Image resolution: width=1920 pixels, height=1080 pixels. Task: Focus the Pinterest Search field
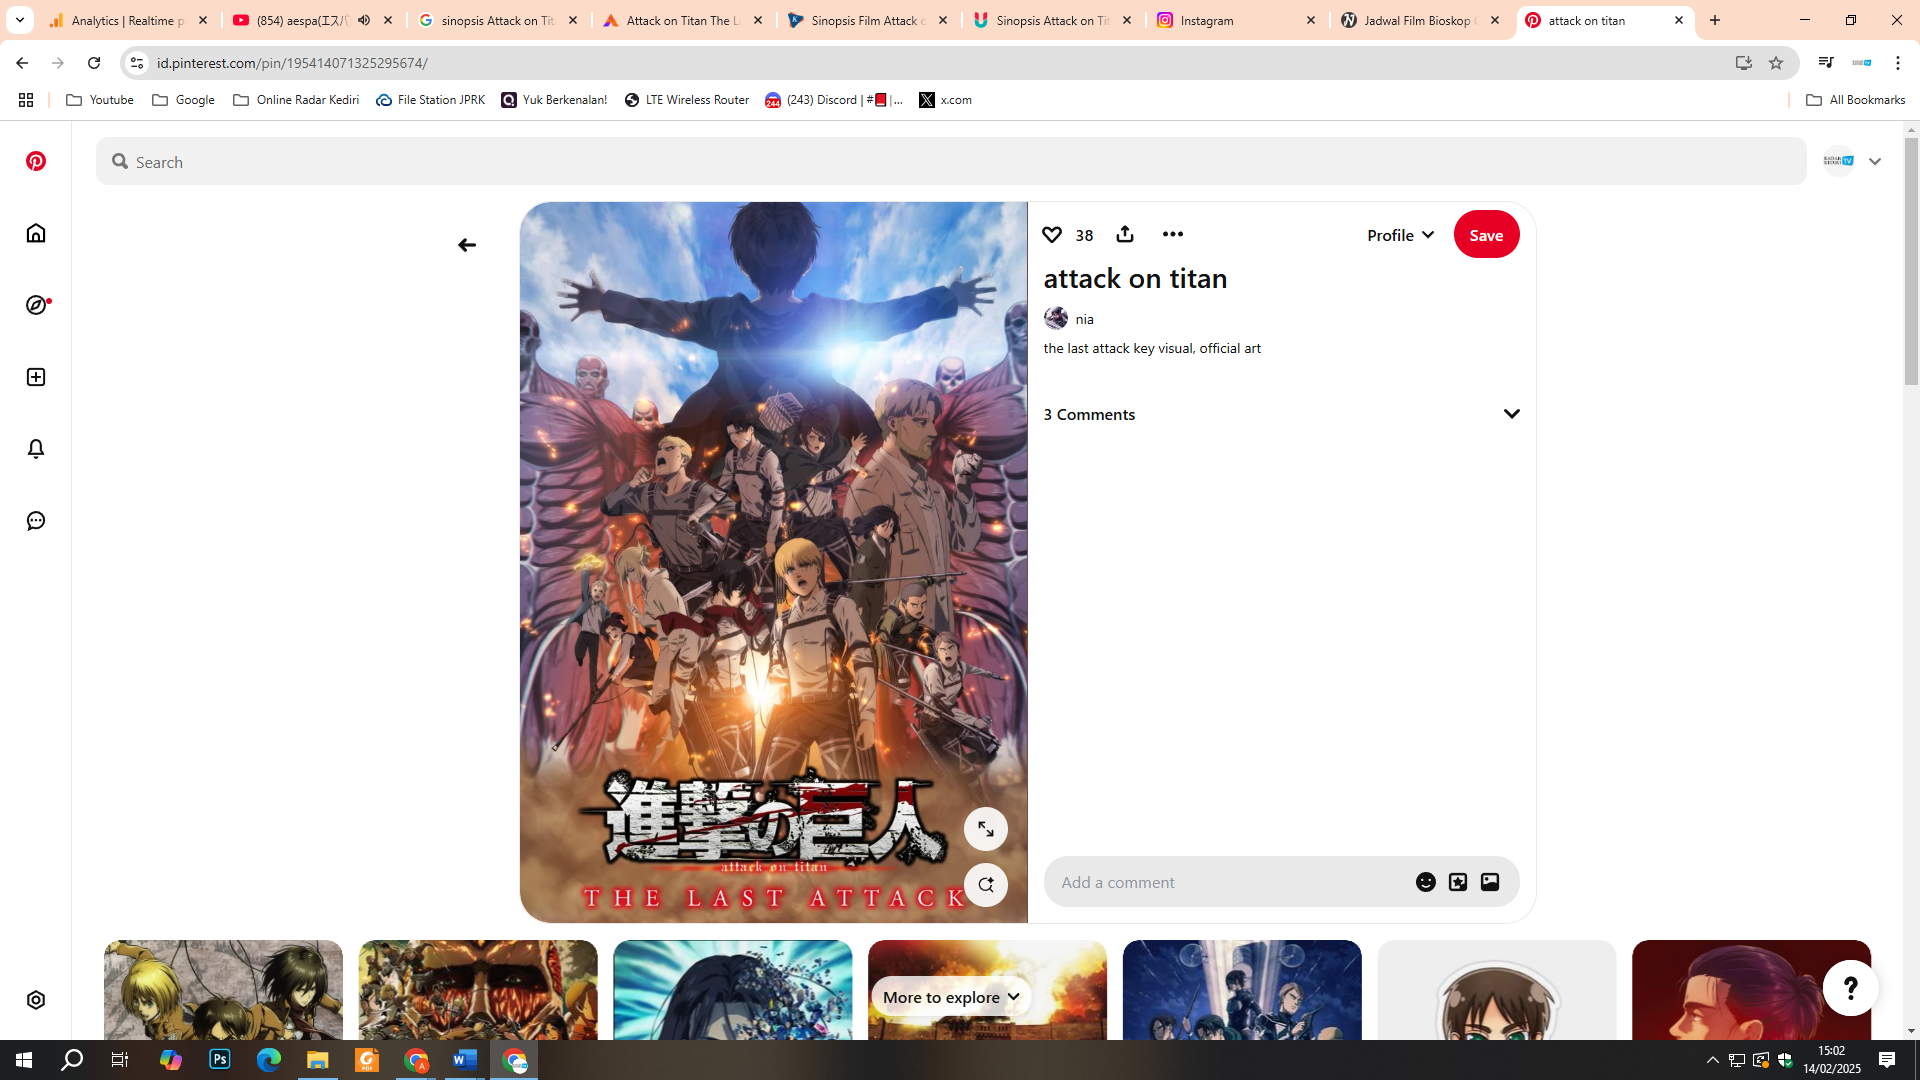951,162
